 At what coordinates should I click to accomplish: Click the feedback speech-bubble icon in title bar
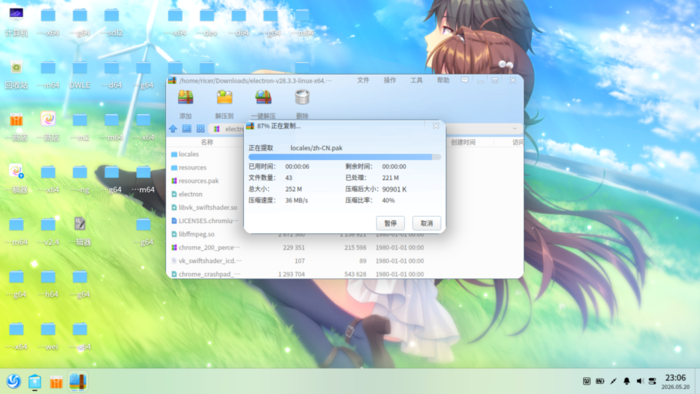point(465,80)
